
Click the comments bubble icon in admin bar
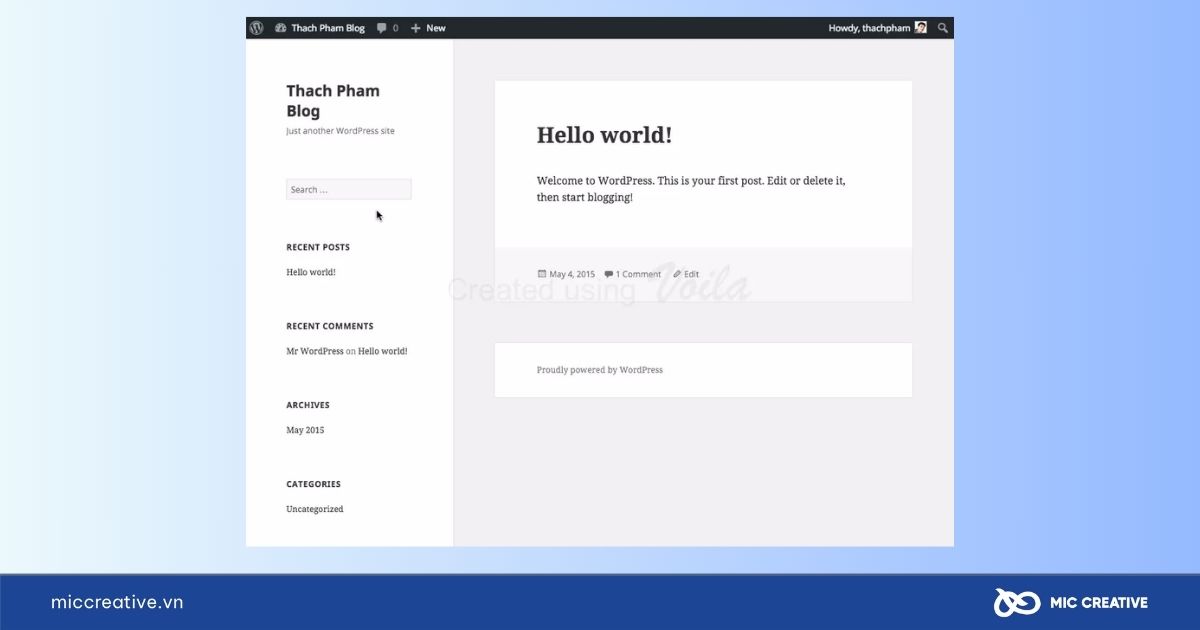coord(381,28)
